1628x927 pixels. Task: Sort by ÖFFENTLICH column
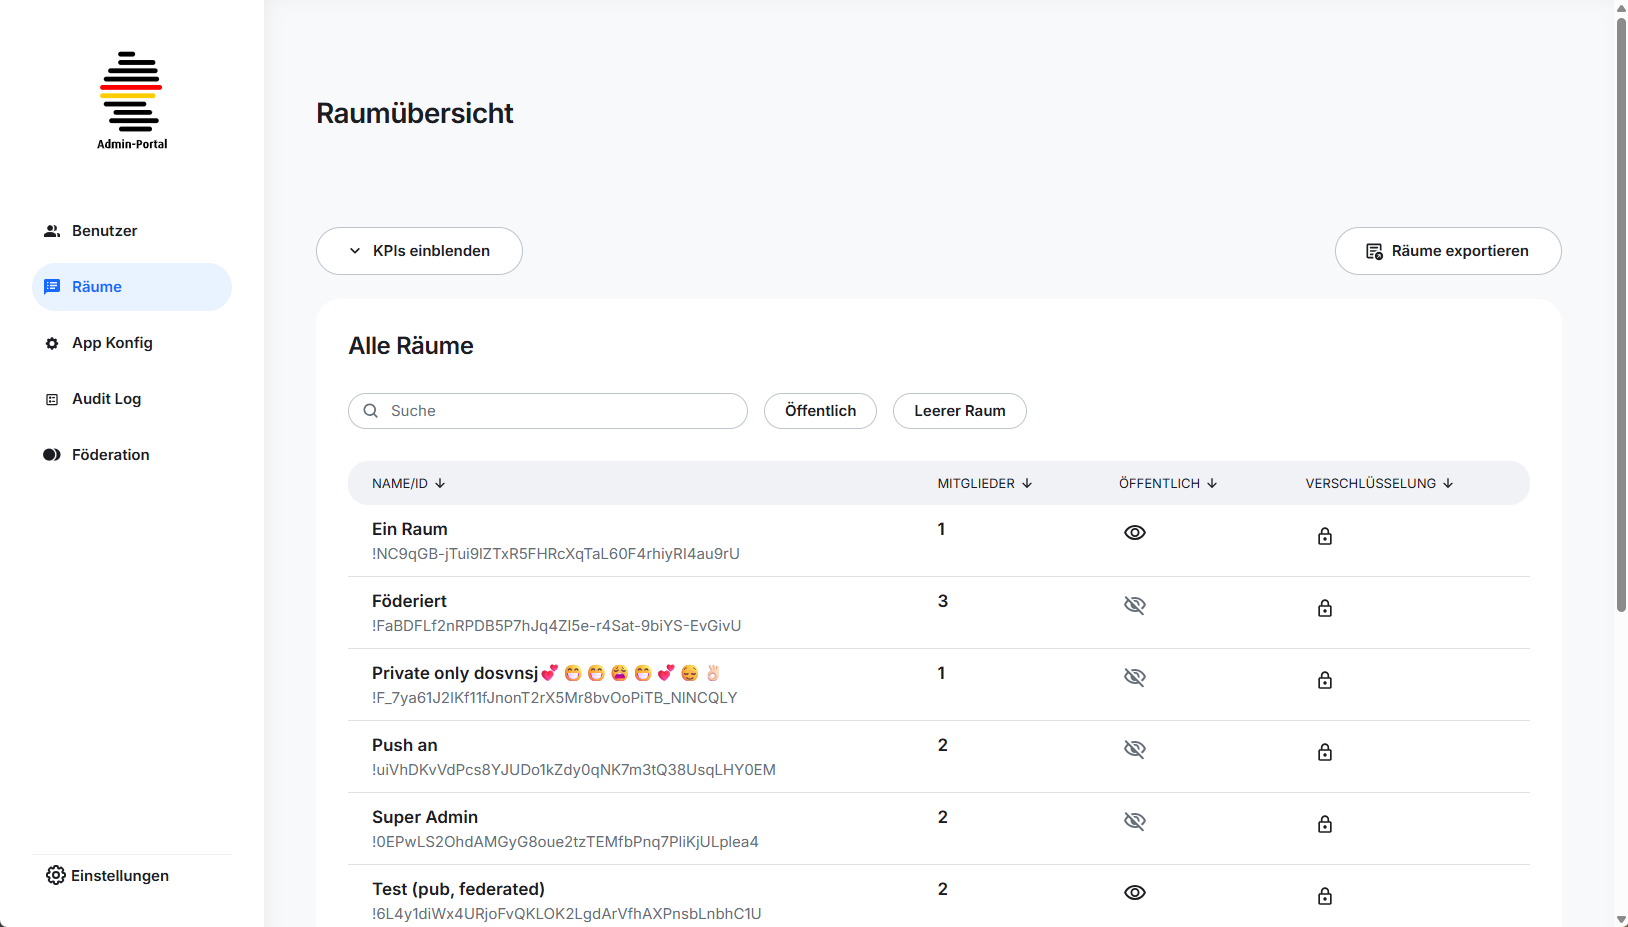click(x=1168, y=483)
